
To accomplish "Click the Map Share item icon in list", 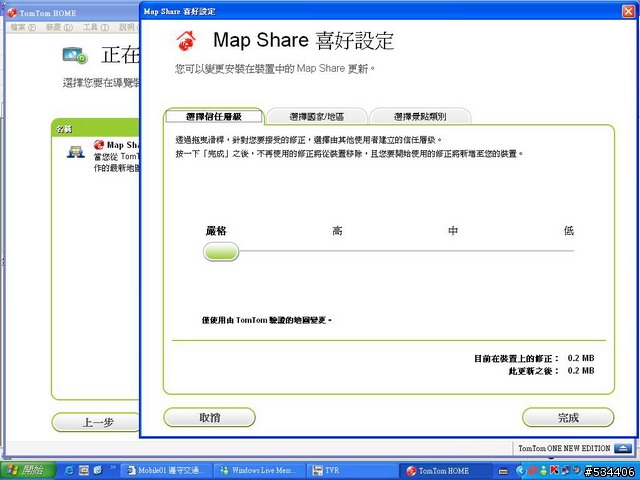I will pyautogui.click(x=76, y=152).
